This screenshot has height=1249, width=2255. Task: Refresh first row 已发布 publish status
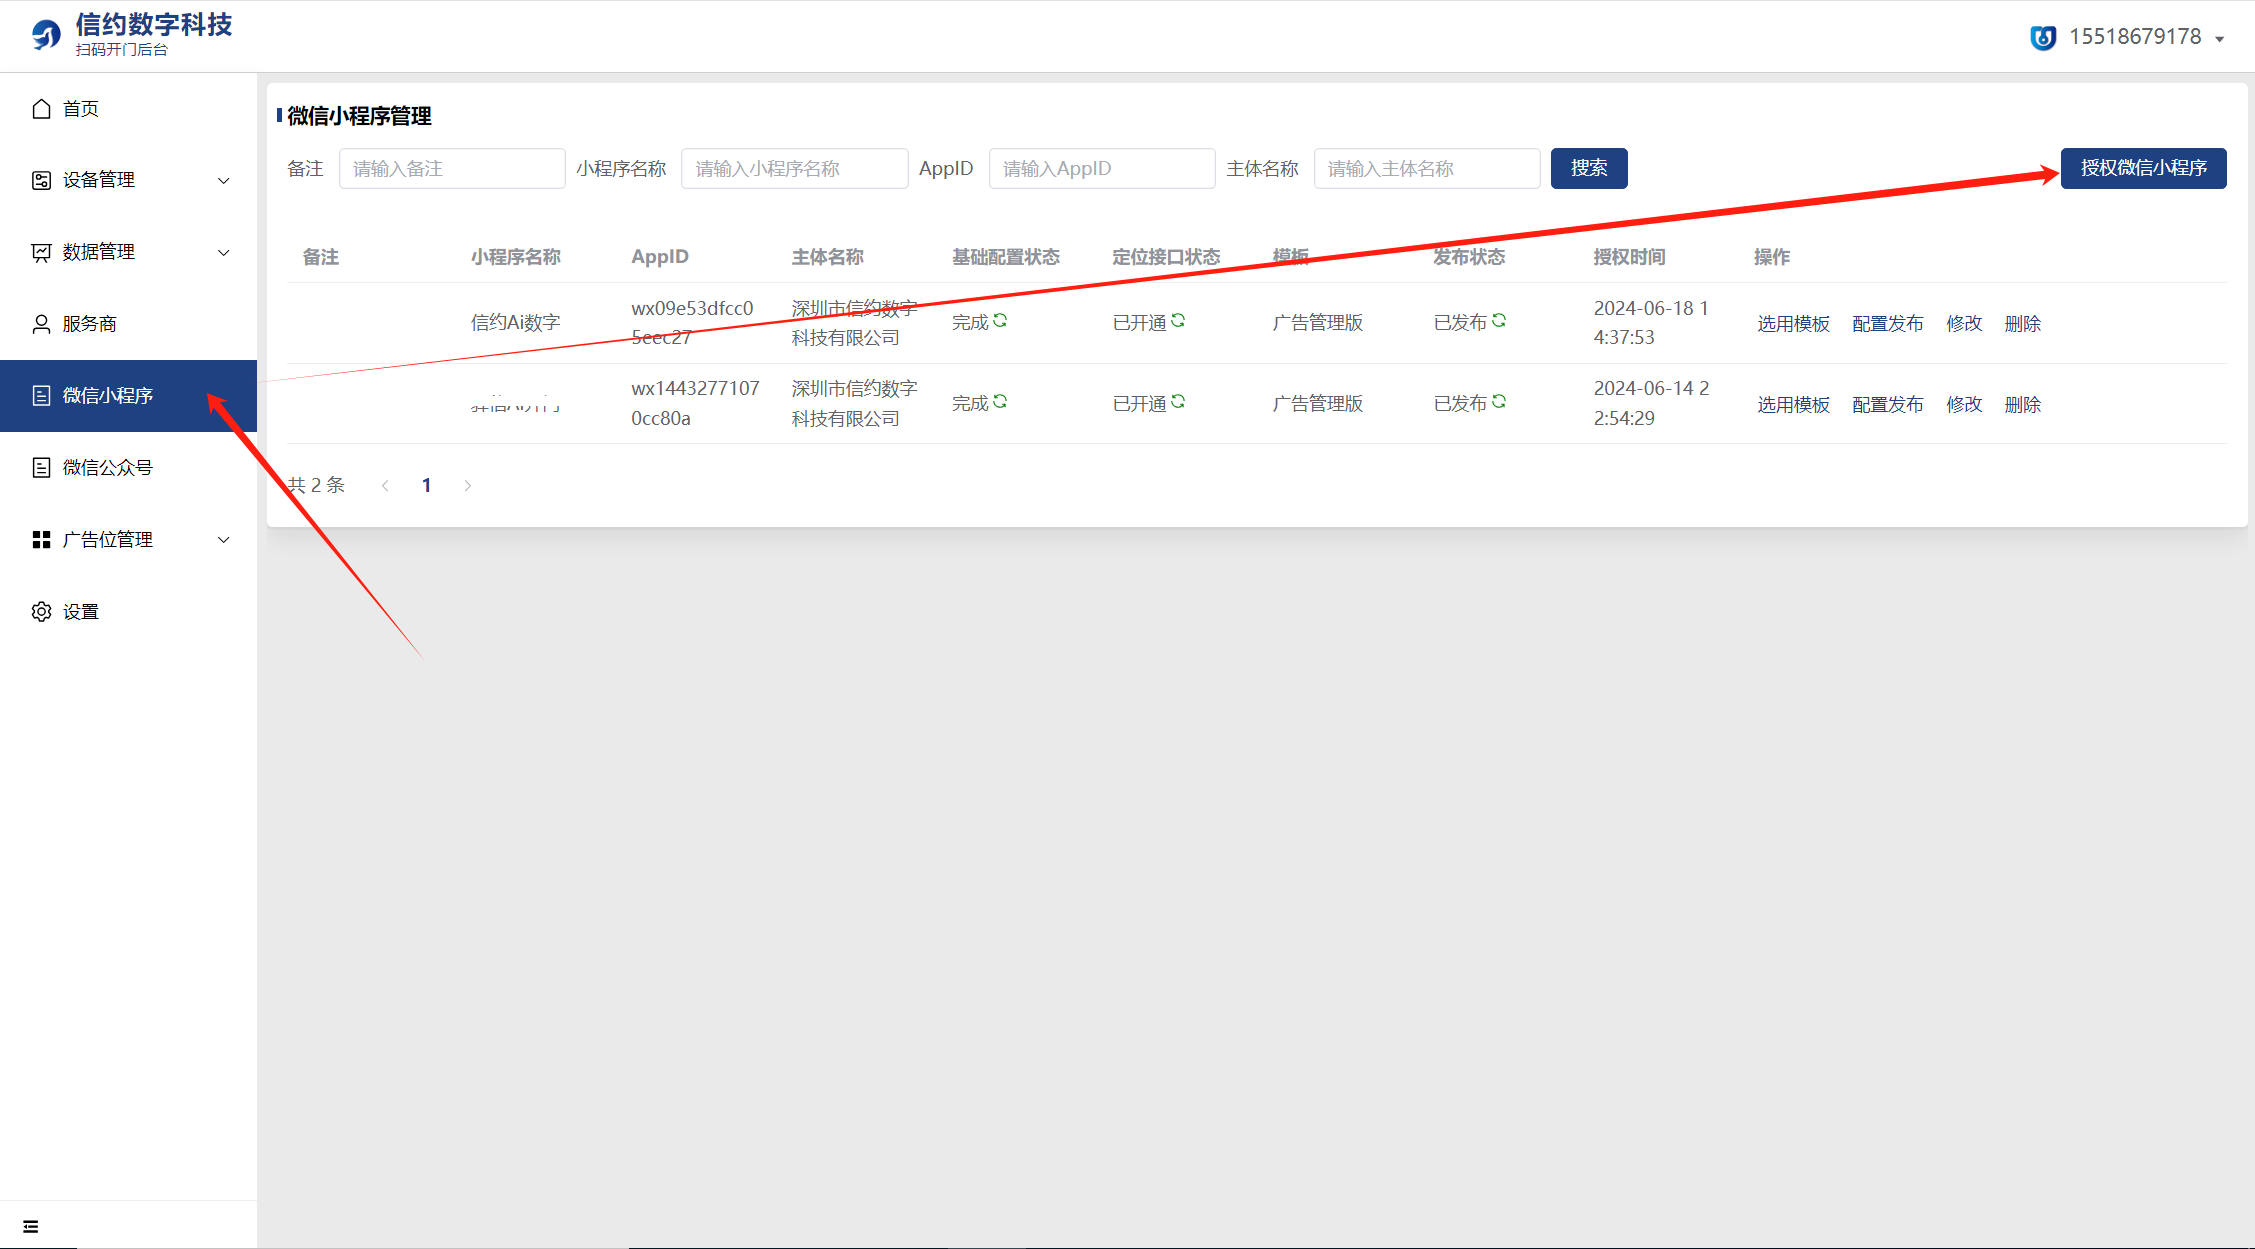click(x=1499, y=320)
